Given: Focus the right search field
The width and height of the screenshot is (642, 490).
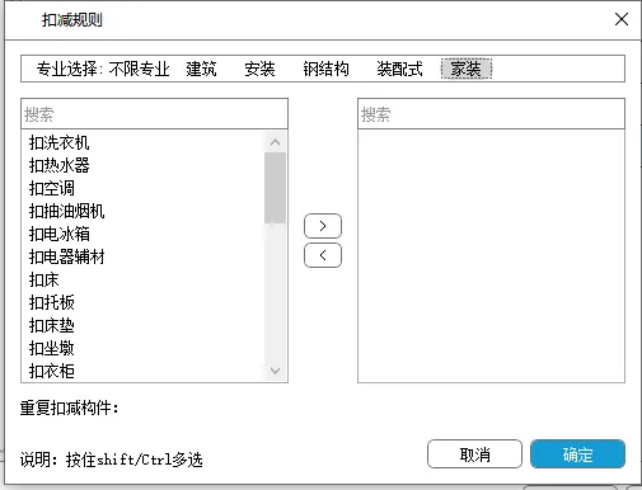Looking at the screenshot, I should (491, 114).
